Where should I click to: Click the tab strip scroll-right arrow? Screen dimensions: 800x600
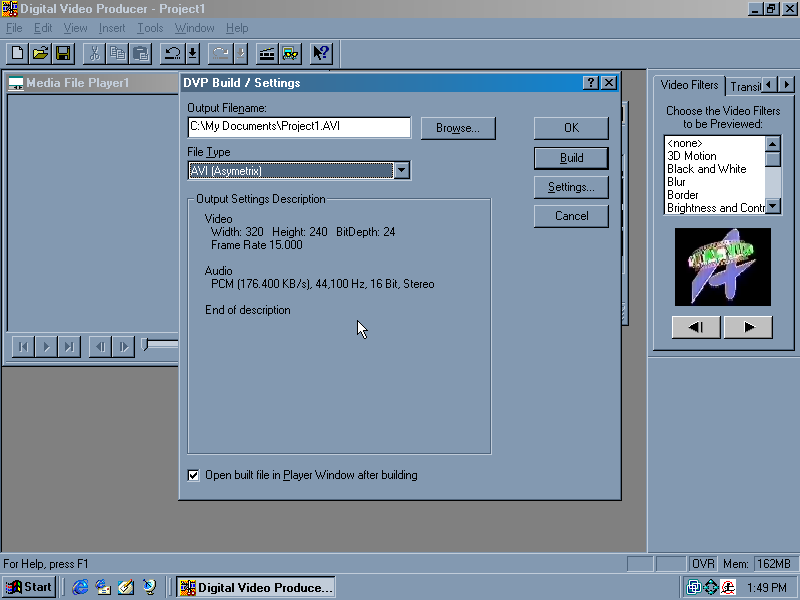click(786, 85)
